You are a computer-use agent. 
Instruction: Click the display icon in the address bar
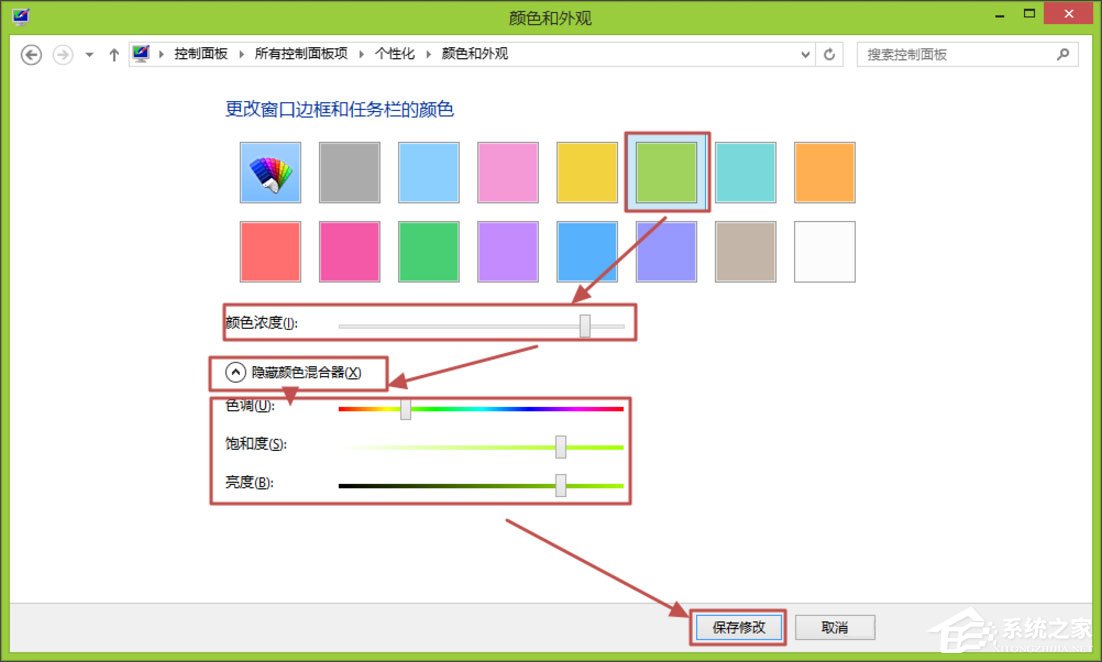pyautogui.click(x=140, y=53)
